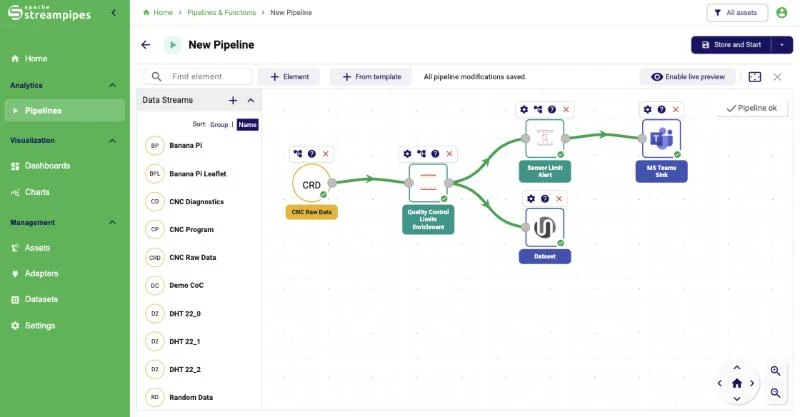Open Pipelines in sidebar

(65, 111)
